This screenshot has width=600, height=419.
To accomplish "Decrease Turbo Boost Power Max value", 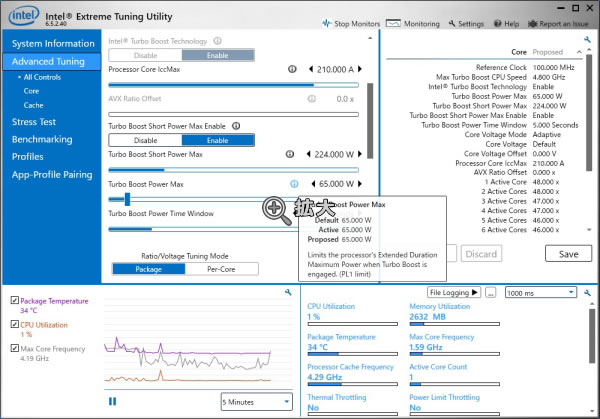I will [x=313, y=184].
